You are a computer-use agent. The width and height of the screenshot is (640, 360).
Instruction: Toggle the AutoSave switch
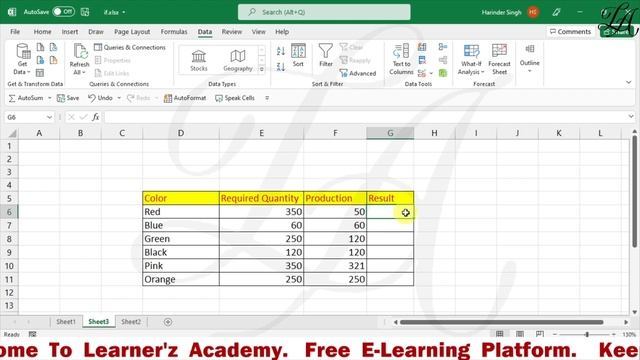point(63,12)
